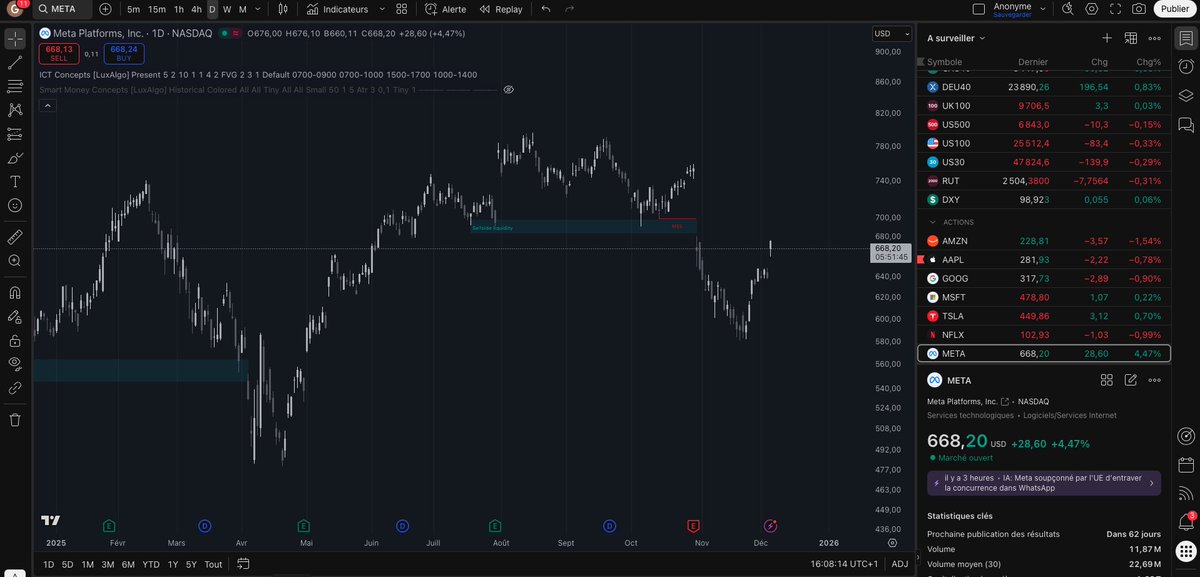Open the dropdown next to Indicateurs
The height and width of the screenshot is (577, 1200).
(381, 9)
